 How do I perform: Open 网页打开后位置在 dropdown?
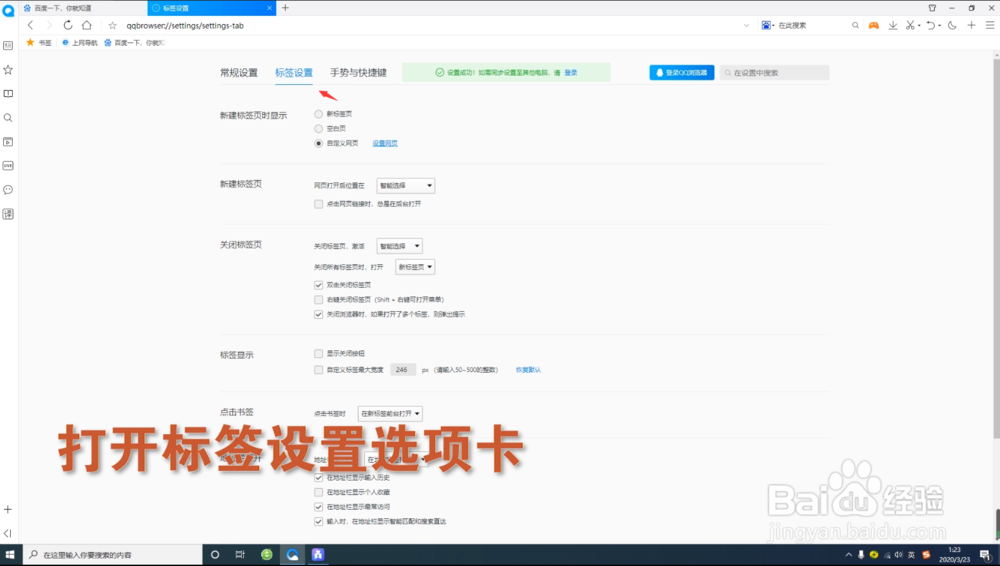point(406,186)
